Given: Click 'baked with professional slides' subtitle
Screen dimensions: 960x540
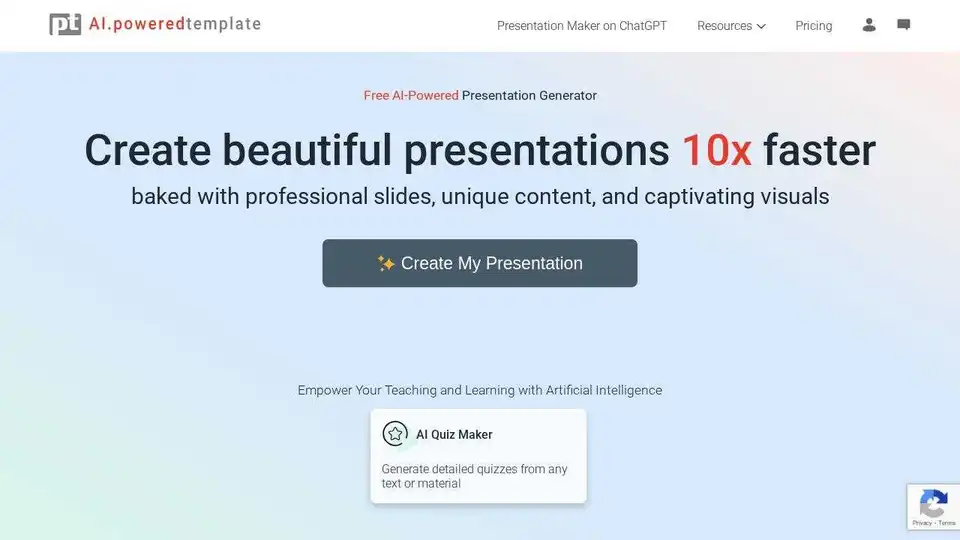Looking at the screenshot, I should 480,197.
